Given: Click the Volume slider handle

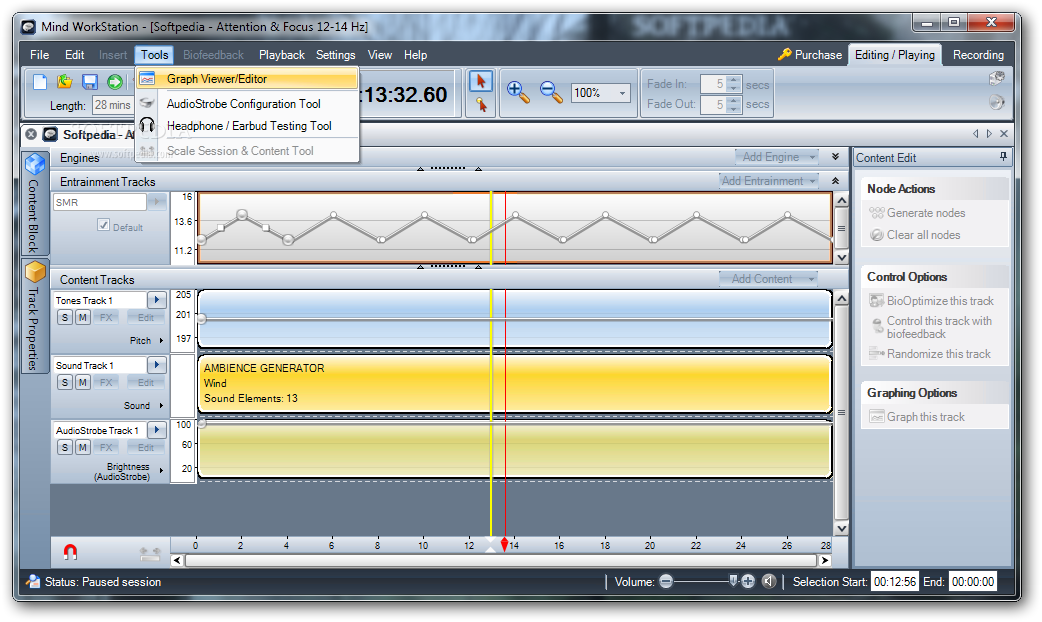Looking at the screenshot, I should [733, 581].
